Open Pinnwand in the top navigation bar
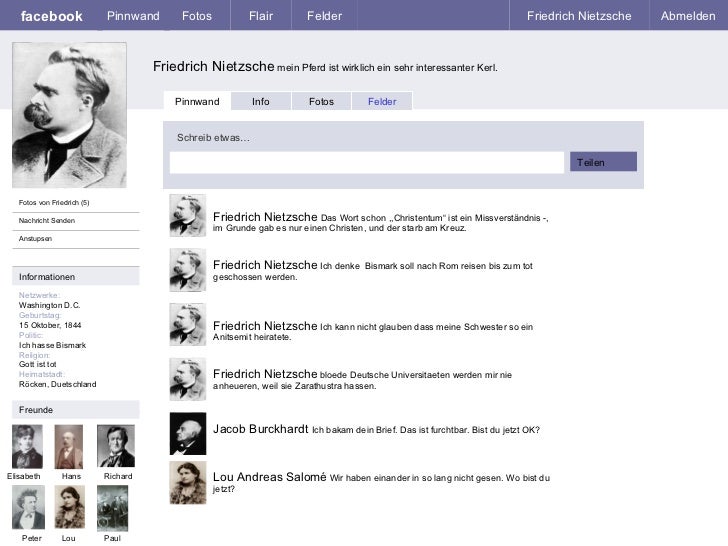Image resolution: width=728 pixels, height=546 pixels. pos(133,16)
